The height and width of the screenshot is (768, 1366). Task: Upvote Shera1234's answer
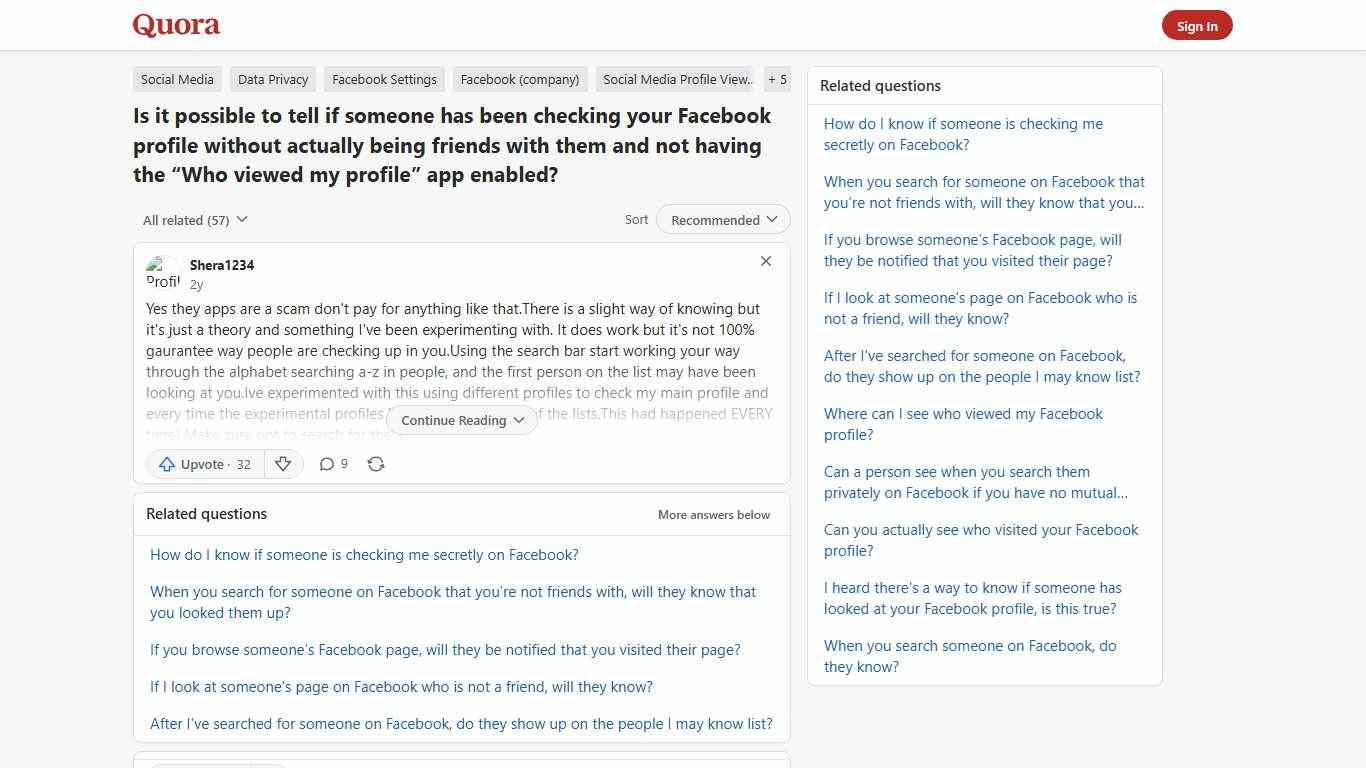[x=203, y=464]
